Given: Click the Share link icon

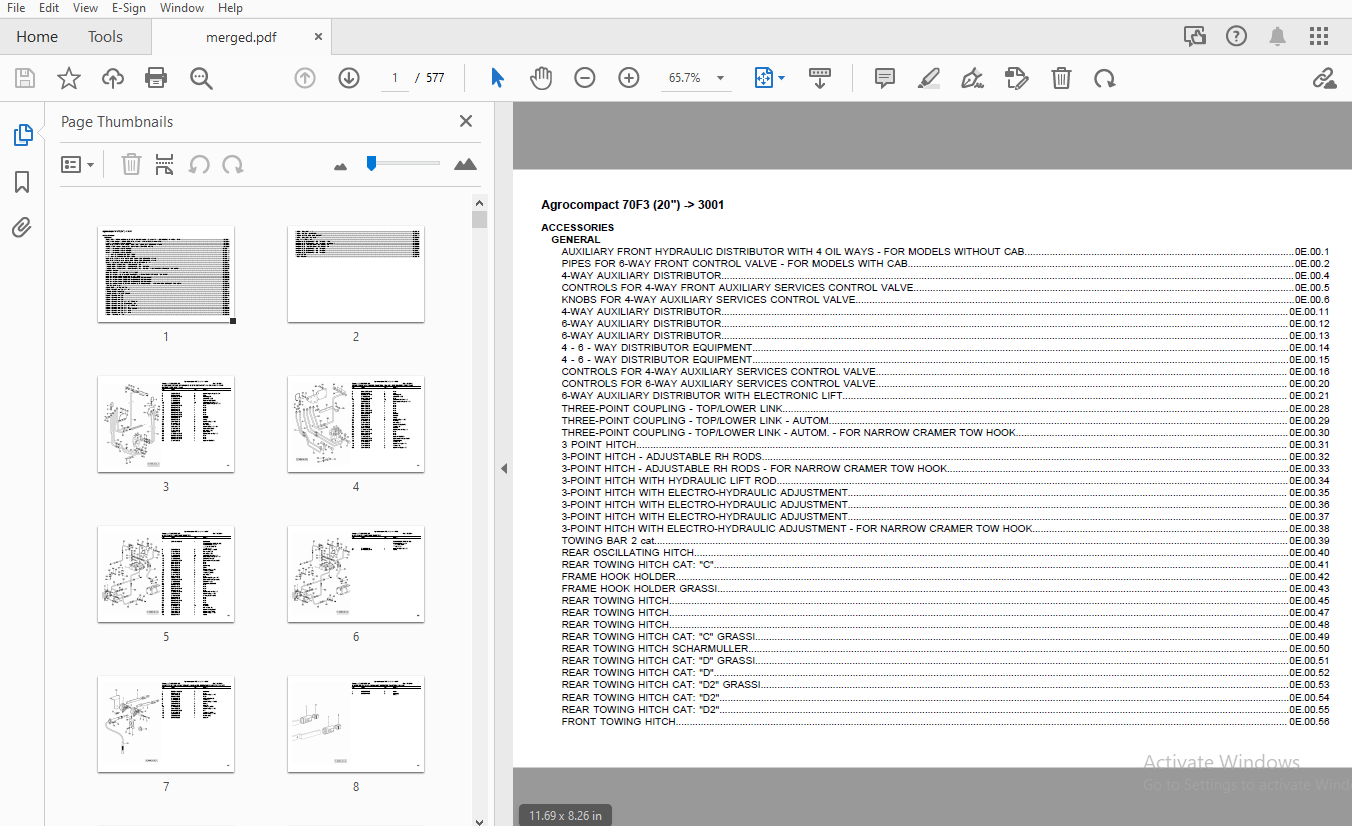Looking at the screenshot, I should (x=1325, y=78).
